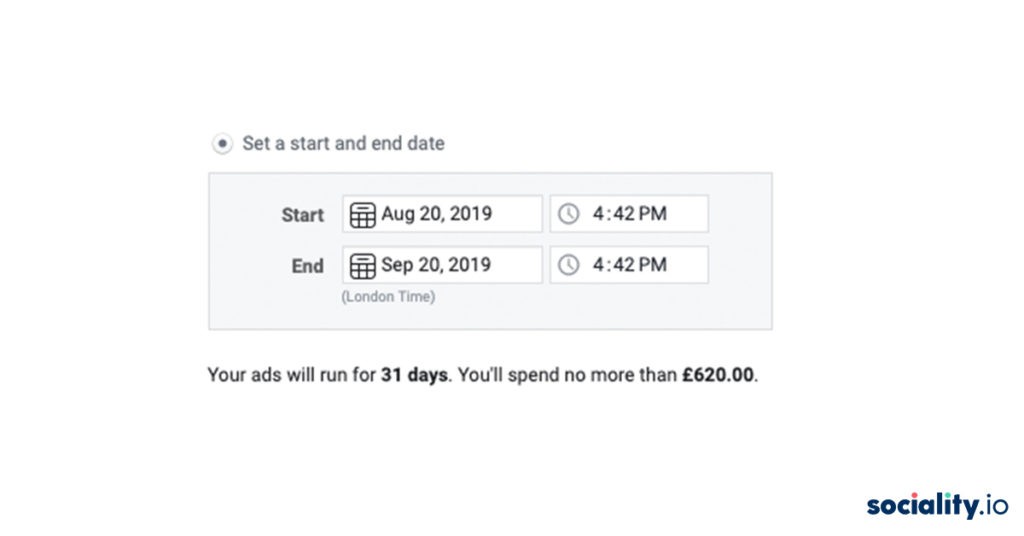The height and width of the screenshot is (536, 1024).
Task: Open the calendar icon beside Aug 20, 2019
Action: 362,214
